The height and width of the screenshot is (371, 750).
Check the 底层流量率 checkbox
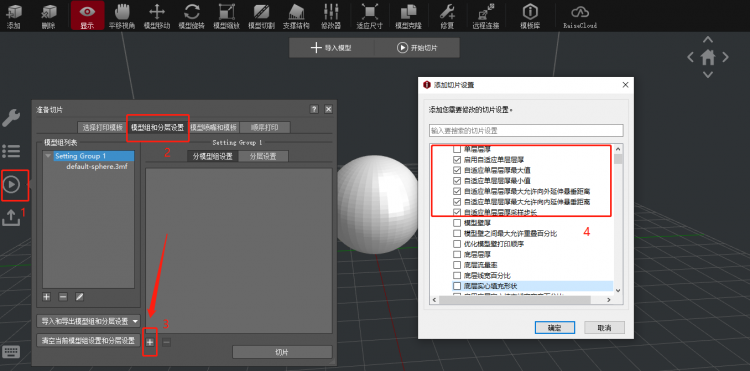tap(456, 265)
